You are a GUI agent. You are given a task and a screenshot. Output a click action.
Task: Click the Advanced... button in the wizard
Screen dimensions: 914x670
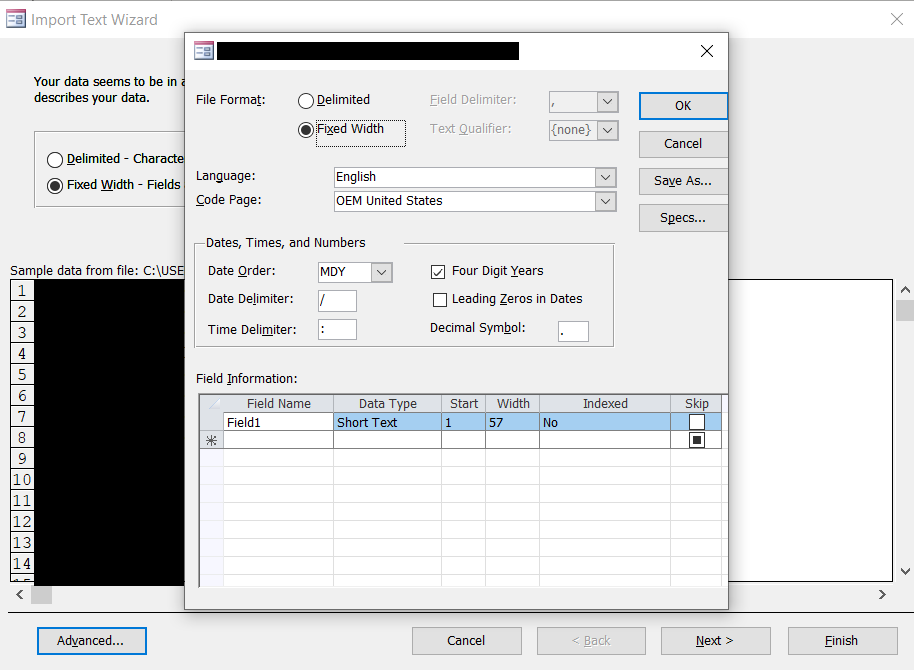tap(92, 641)
